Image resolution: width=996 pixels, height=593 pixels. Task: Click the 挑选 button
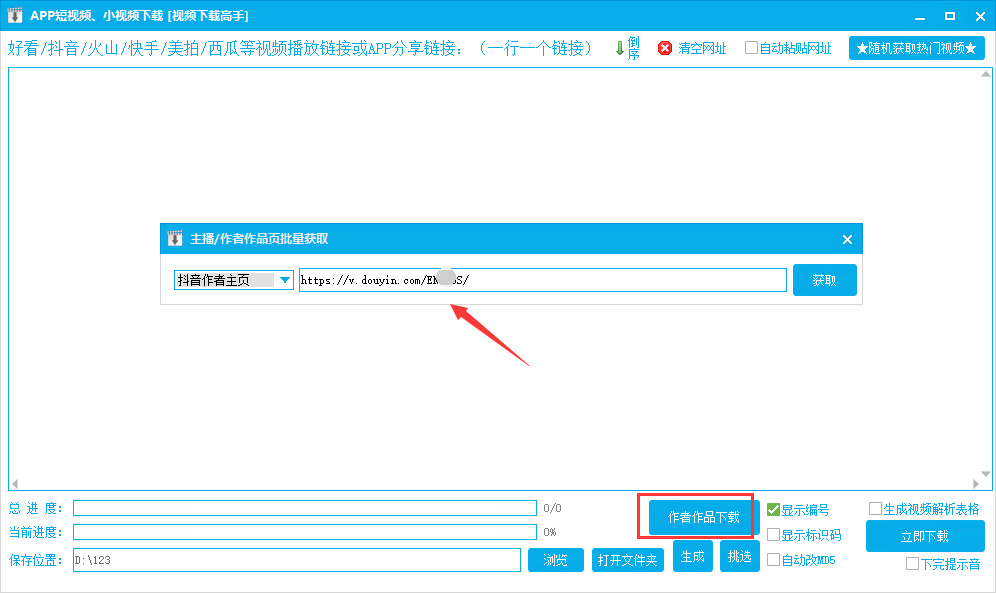coord(739,556)
